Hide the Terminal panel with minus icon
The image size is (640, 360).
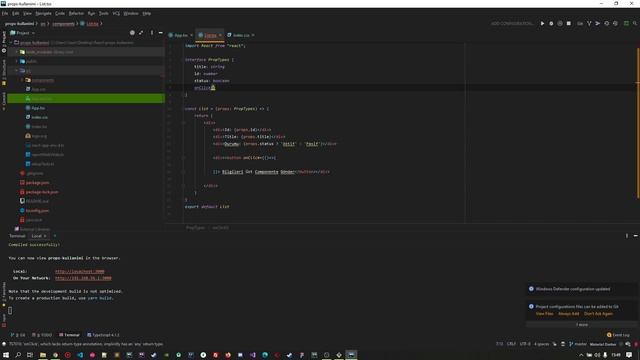(636, 236)
